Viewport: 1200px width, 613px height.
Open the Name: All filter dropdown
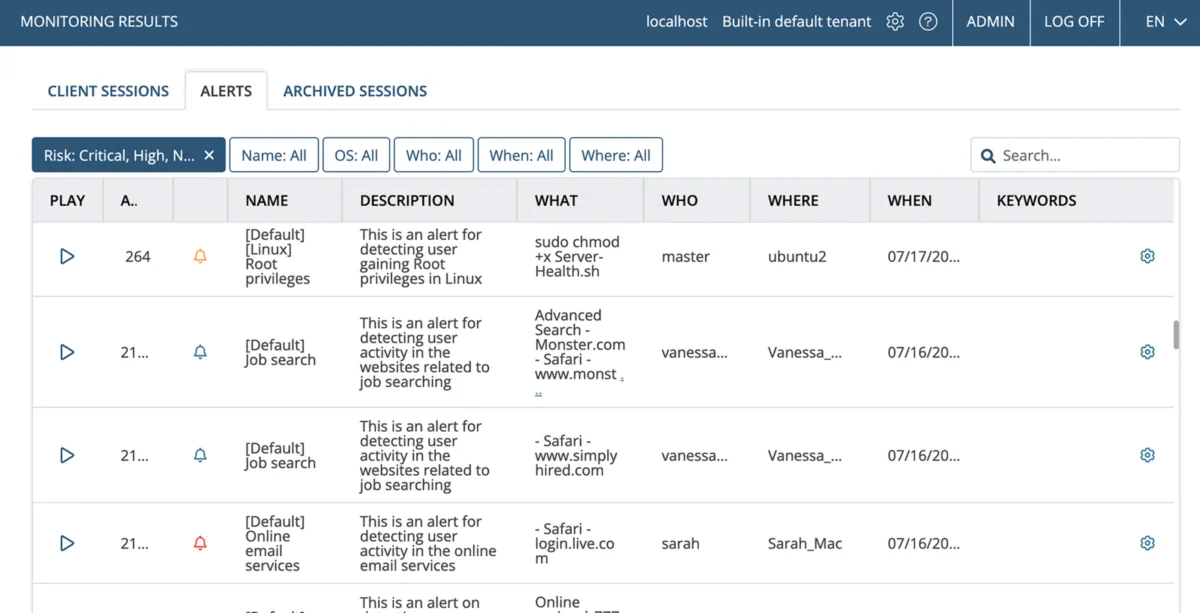(x=274, y=155)
